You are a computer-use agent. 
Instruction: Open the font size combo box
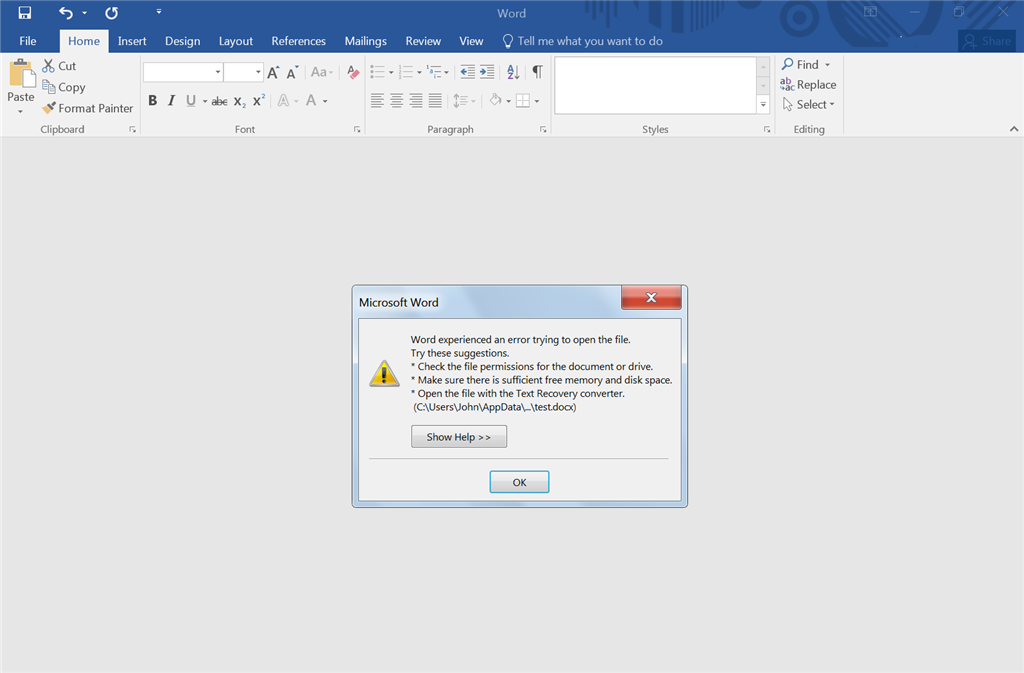243,72
